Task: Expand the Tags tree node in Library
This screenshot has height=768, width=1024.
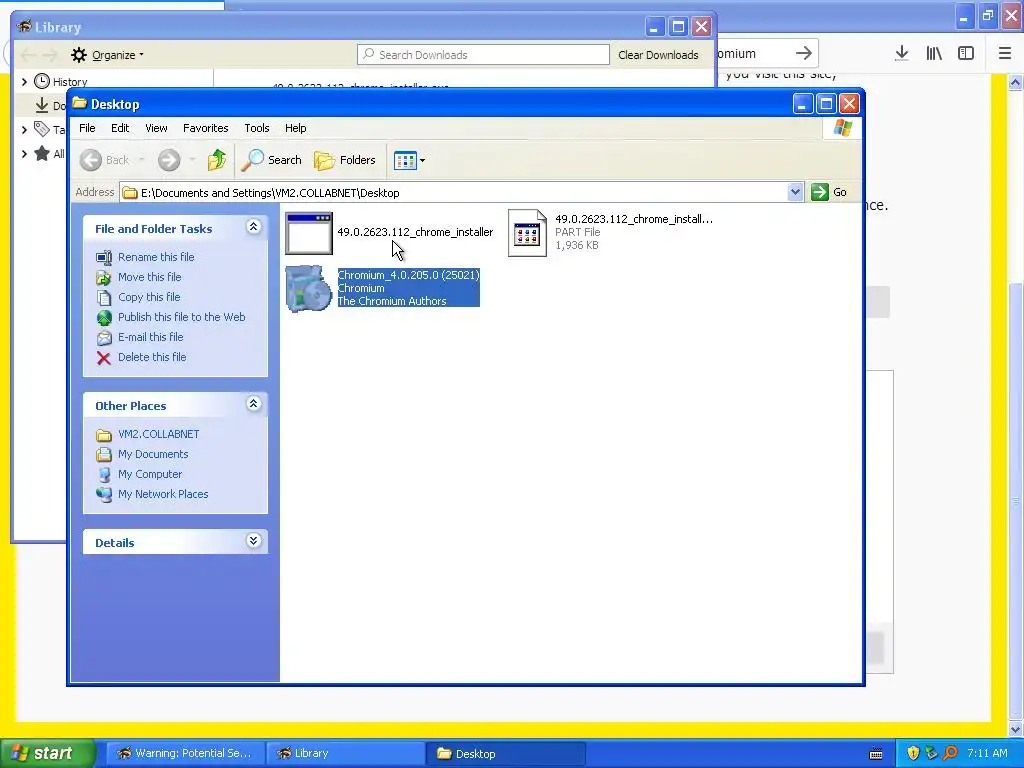Action: point(25,129)
